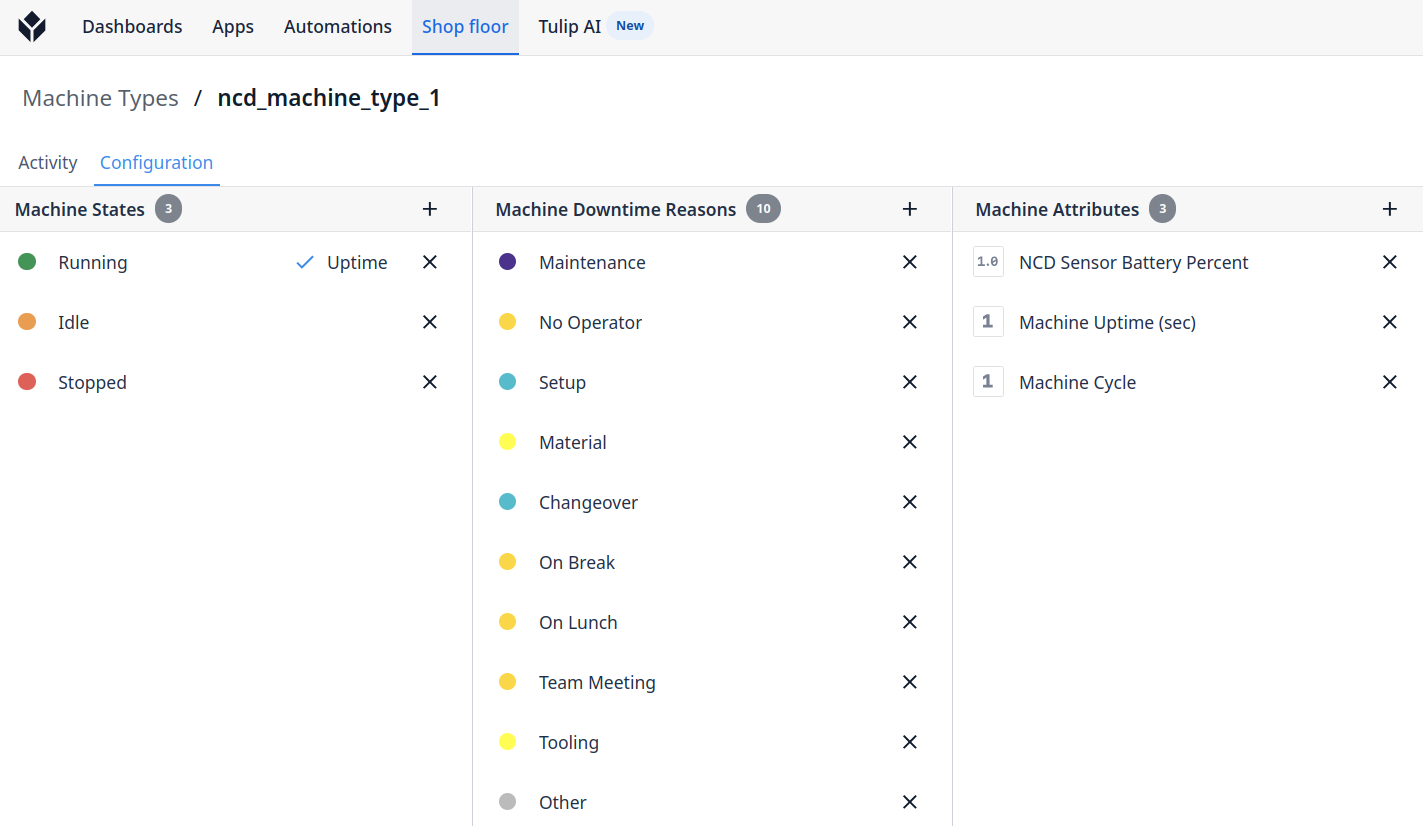Click the green Running state color dot
Image resolution: width=1423 pixels, height=826 pixels.
[27, 262]
